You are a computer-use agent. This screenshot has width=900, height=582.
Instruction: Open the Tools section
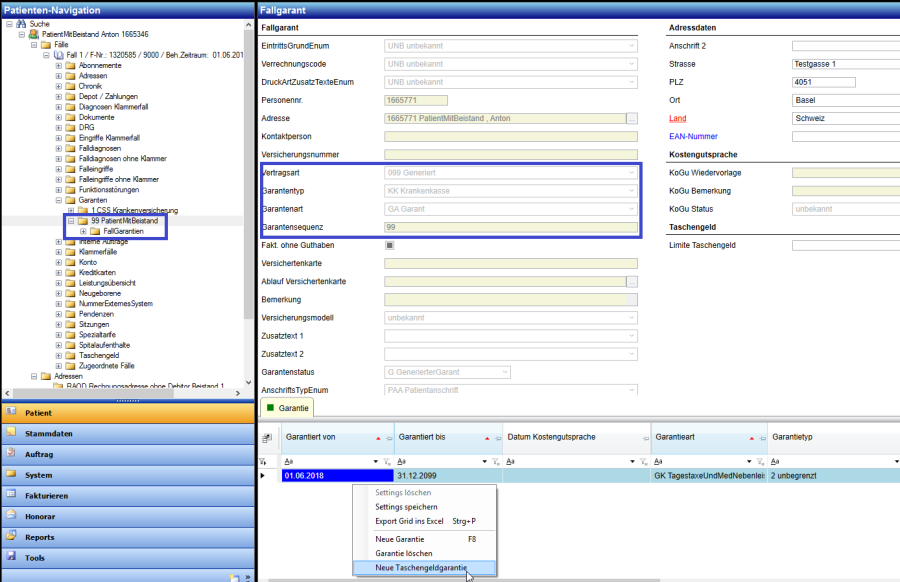35,558
